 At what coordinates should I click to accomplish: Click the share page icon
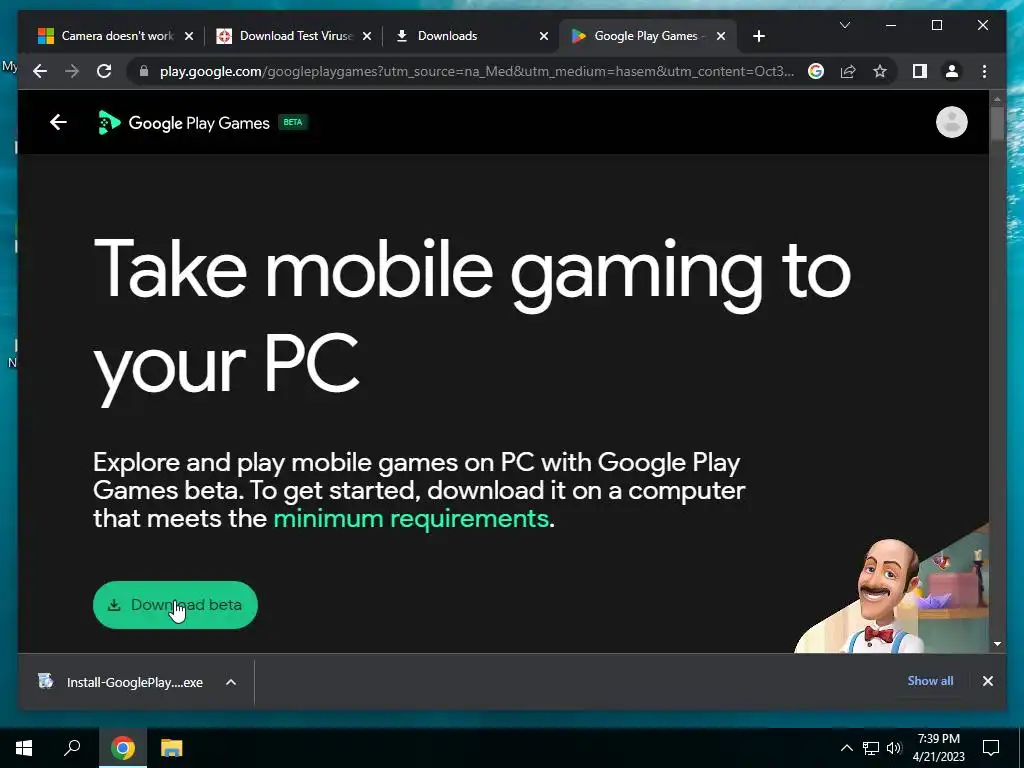pos(848,71)
